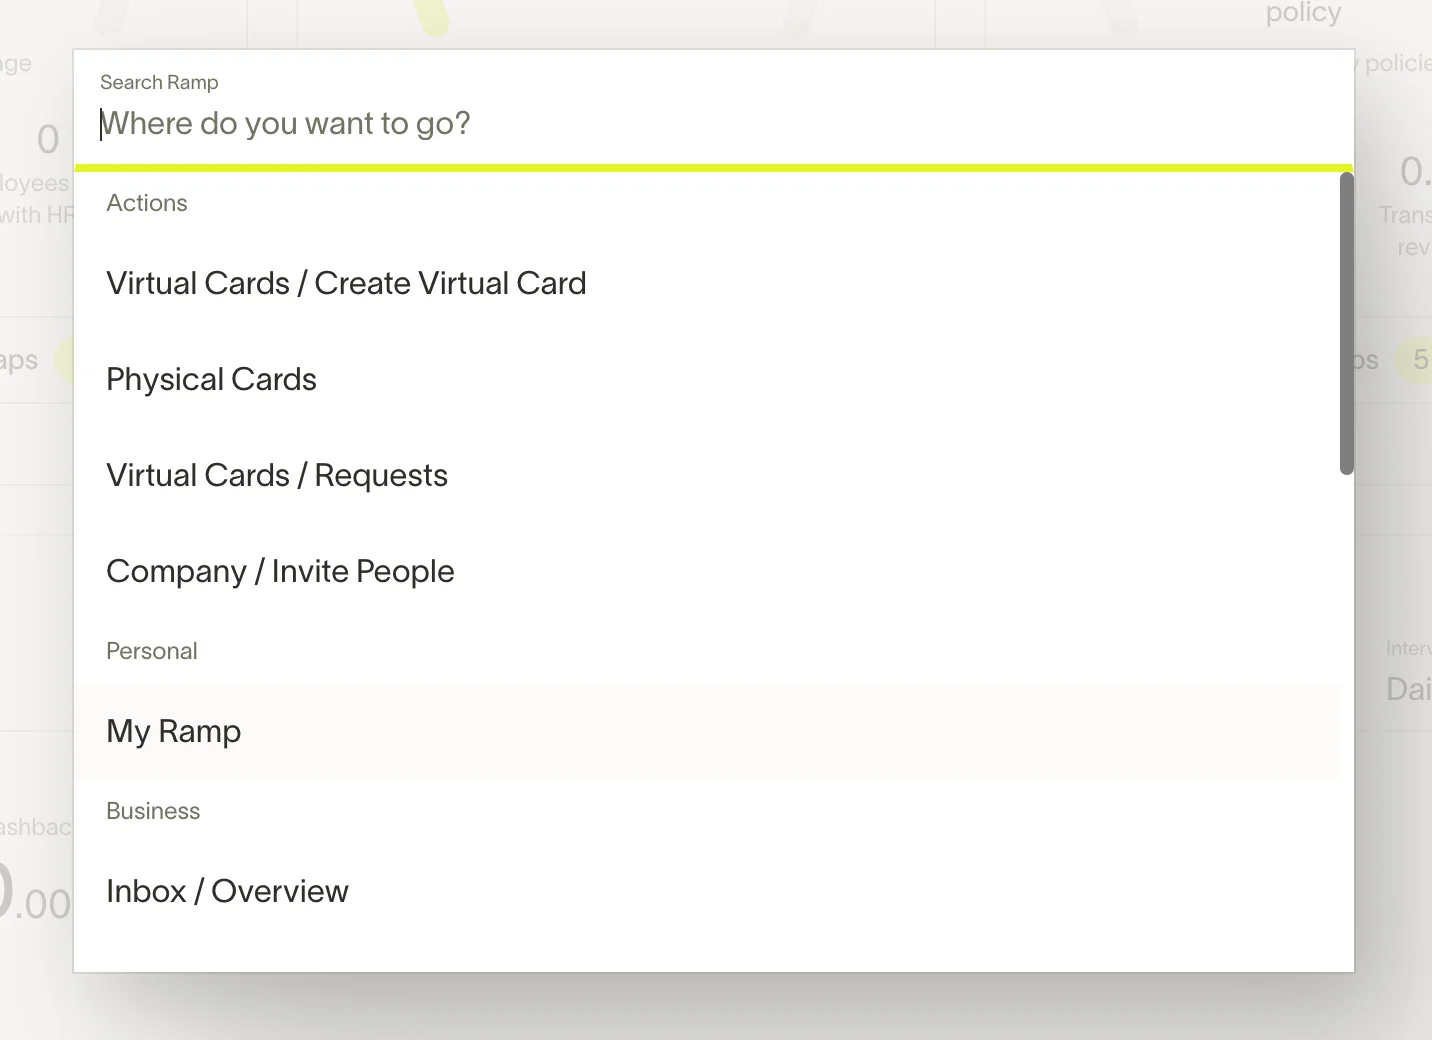The width and height of the screenshot is (1432, 1040).
Task: Click the "Actions" section heading
Action: (147, 203)
